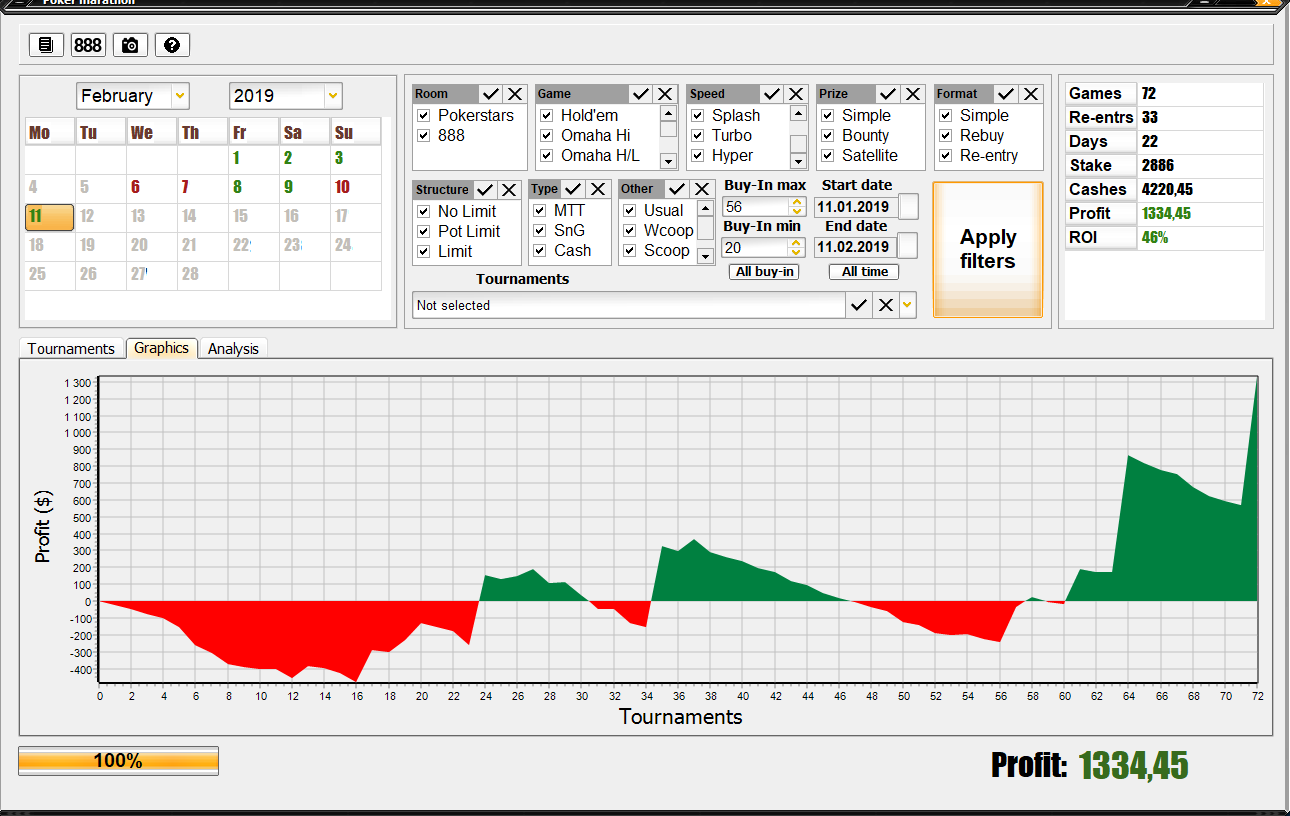
Task: Click the Not selected tournaments field
Action: pyautogui.click(x=629, y=305)
